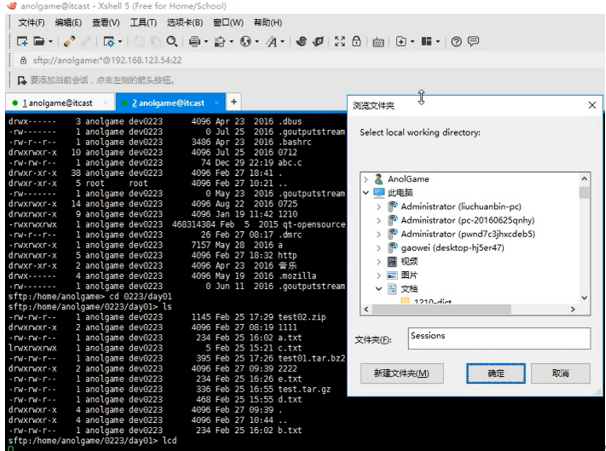The image size is (606, 451).
Task: Click the Paste icon in toolbar
Action: (x=155, y=41)
